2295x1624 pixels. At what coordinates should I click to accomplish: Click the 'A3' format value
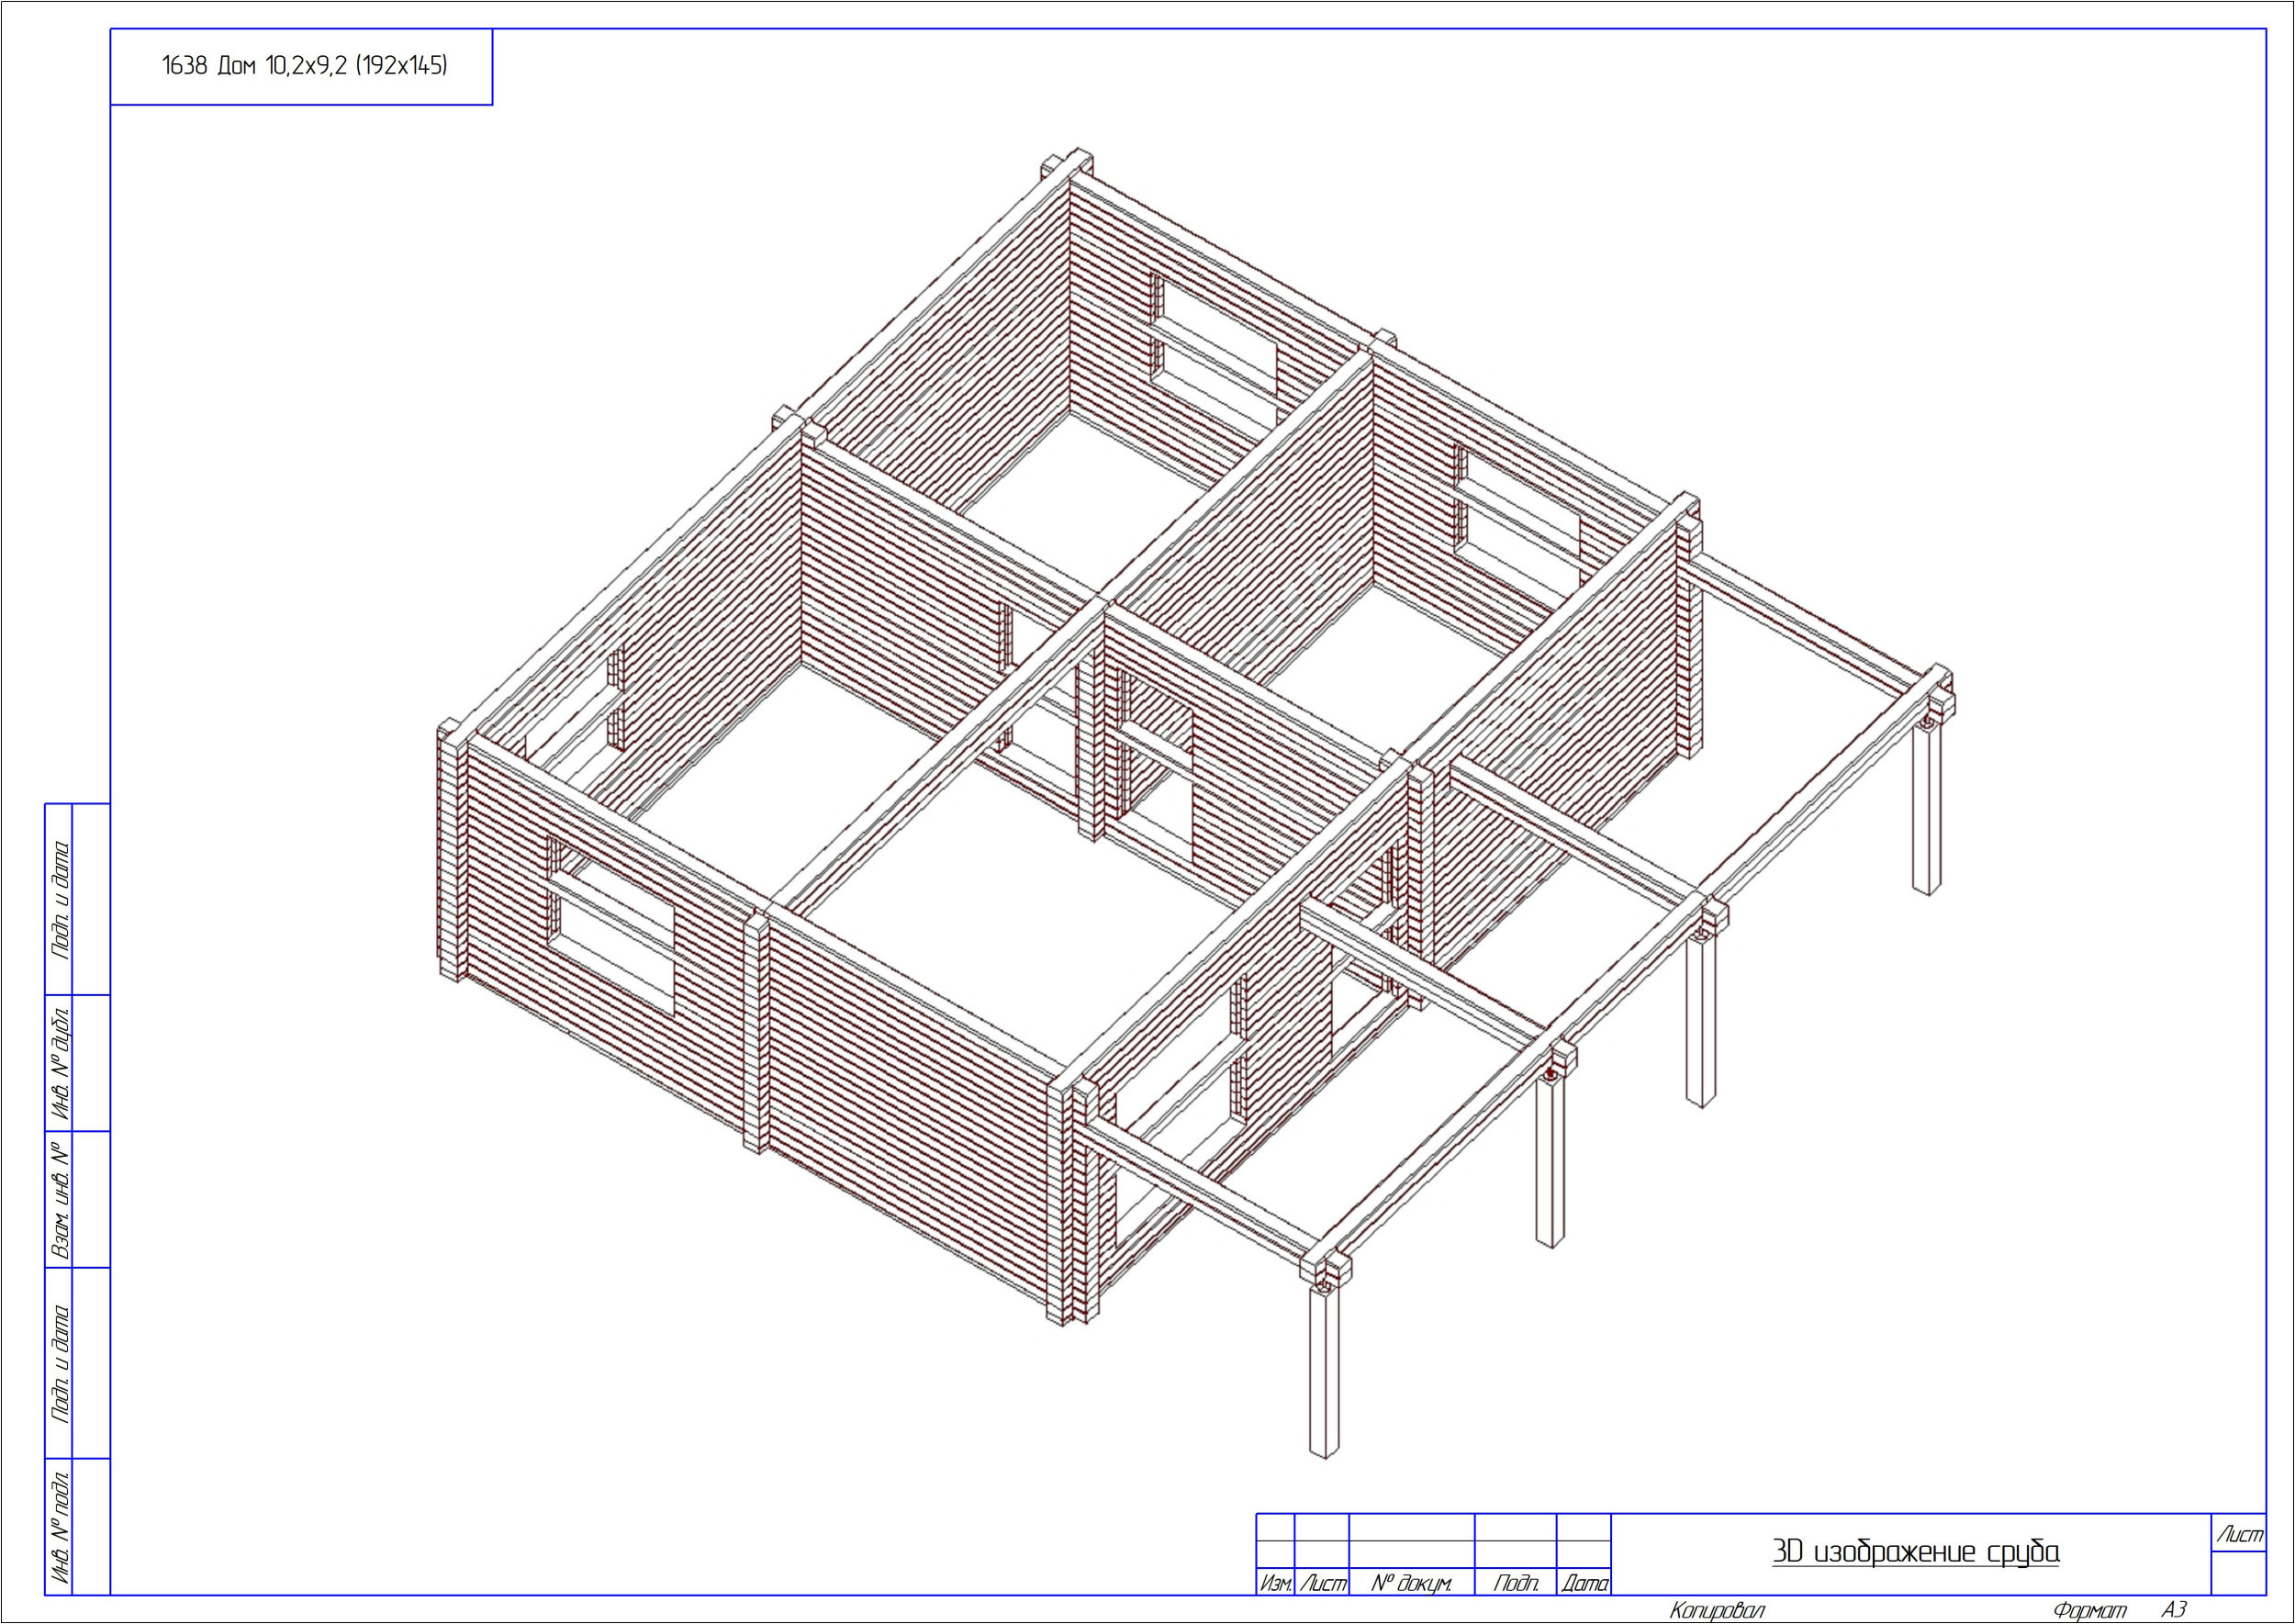pyautogui.click(x=2173, y=1610)
